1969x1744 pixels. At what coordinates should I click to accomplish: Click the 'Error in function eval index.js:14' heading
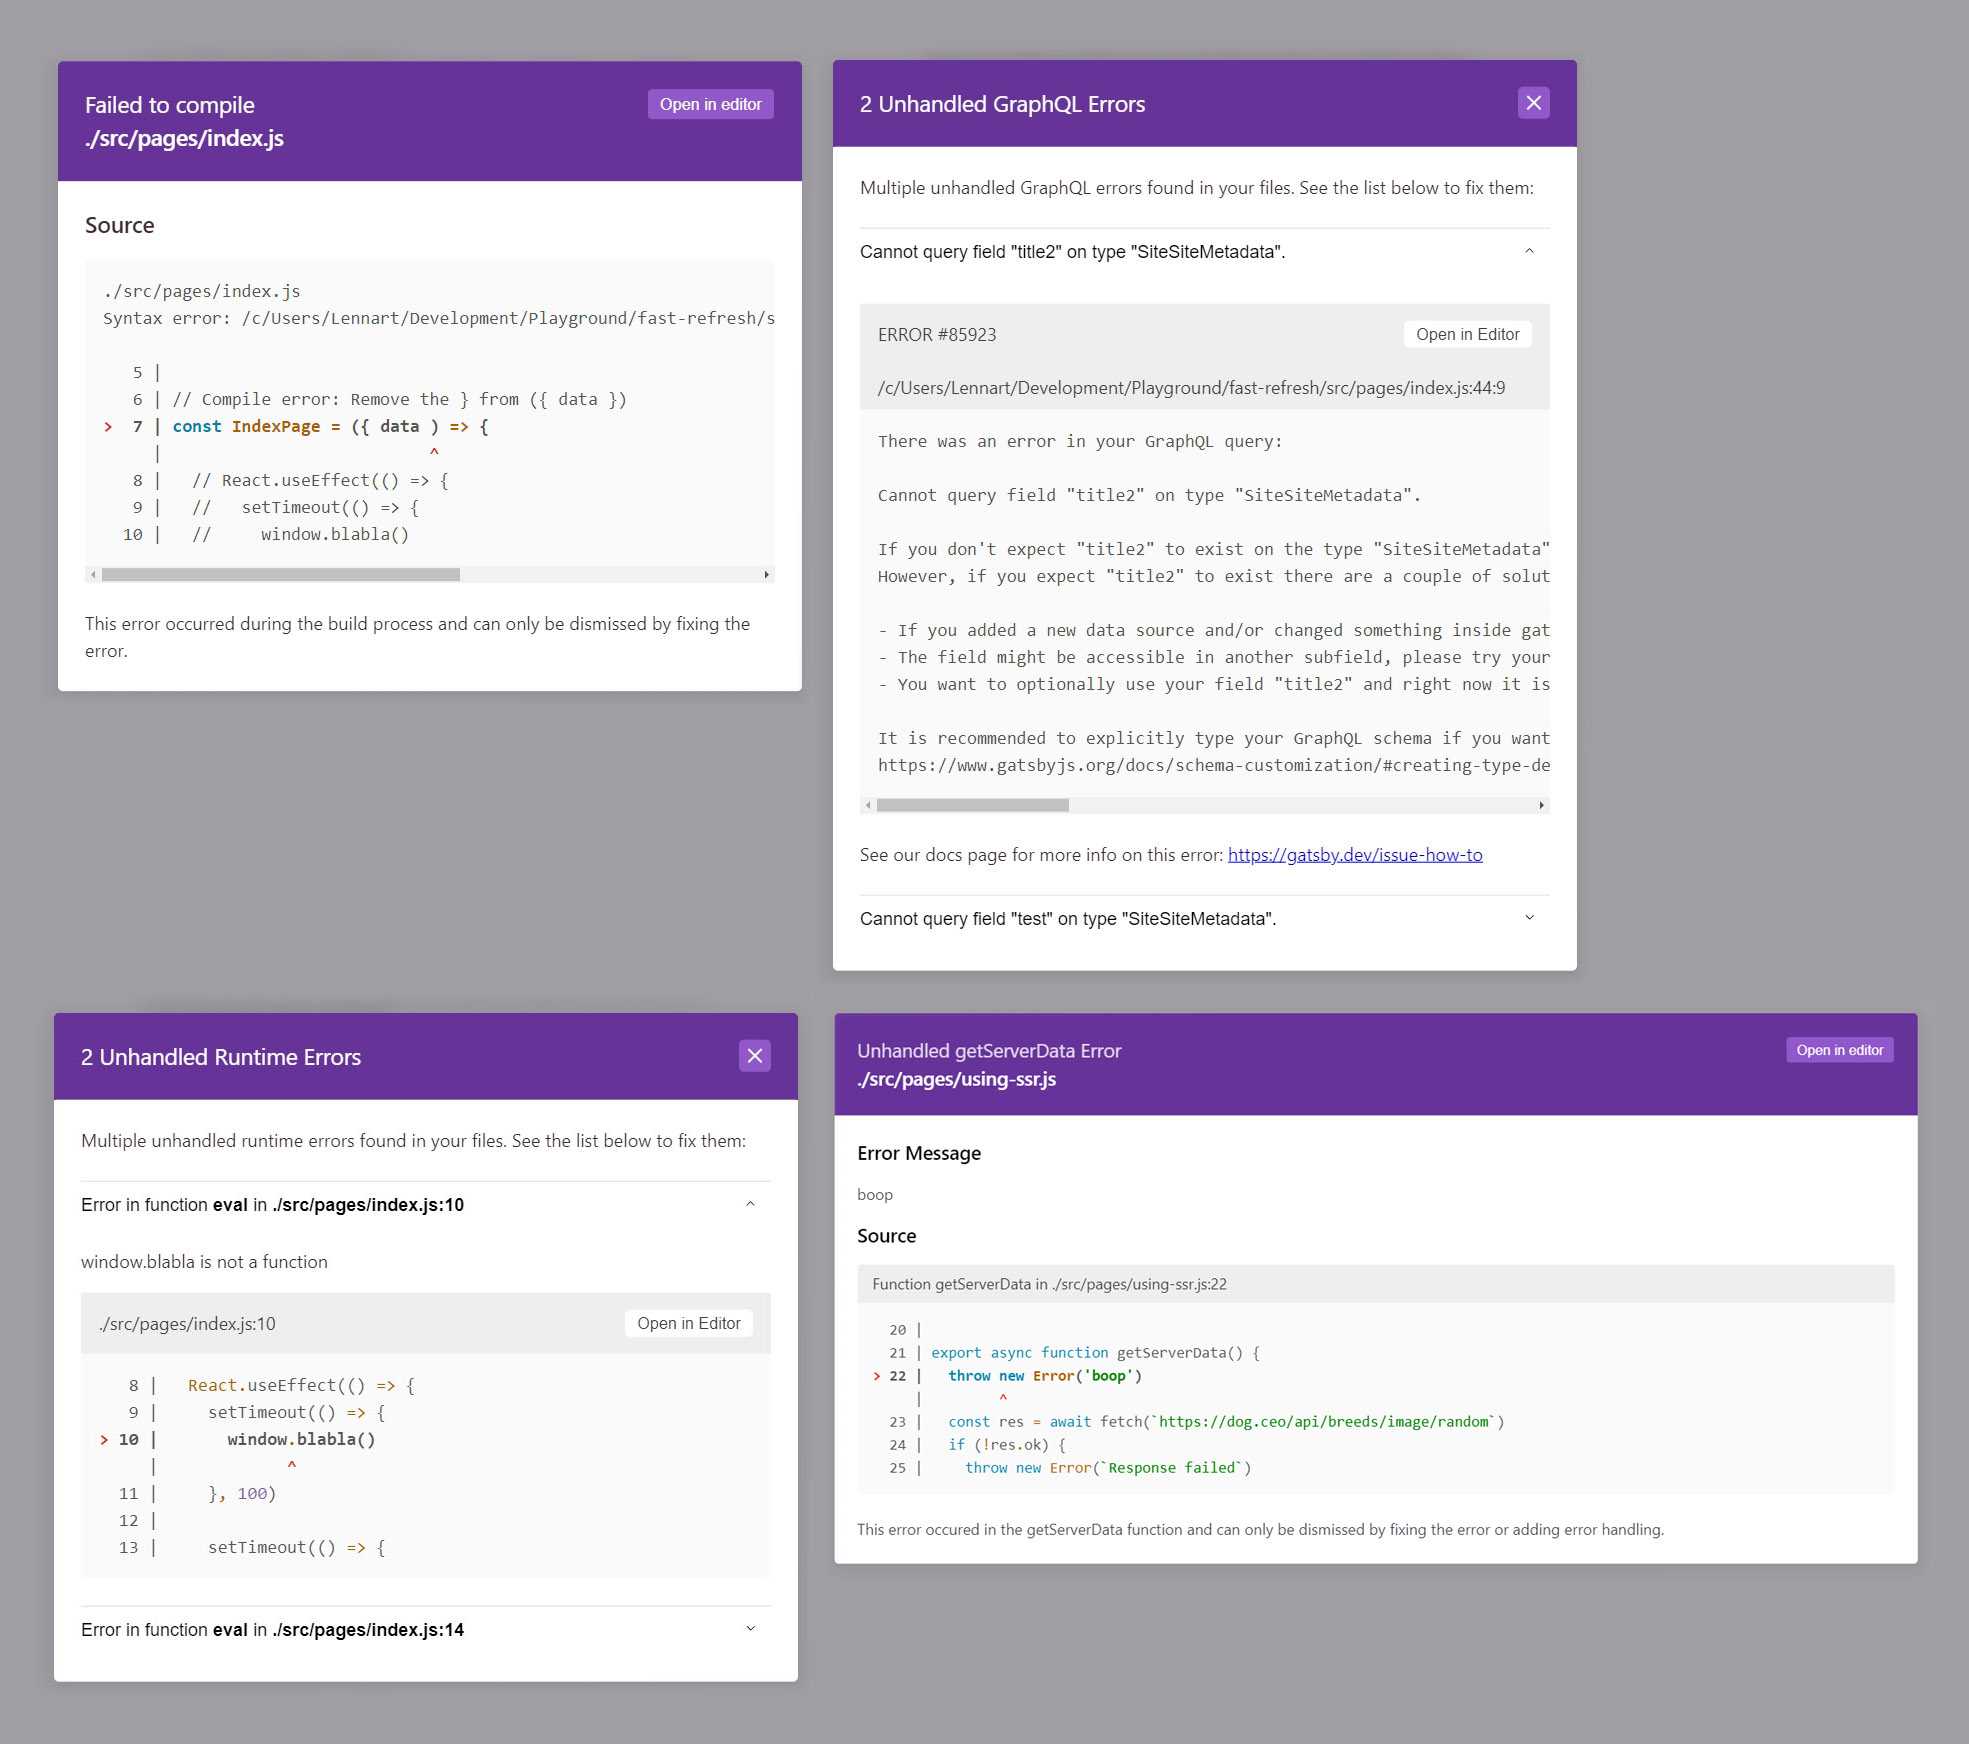click(272, 1630)
